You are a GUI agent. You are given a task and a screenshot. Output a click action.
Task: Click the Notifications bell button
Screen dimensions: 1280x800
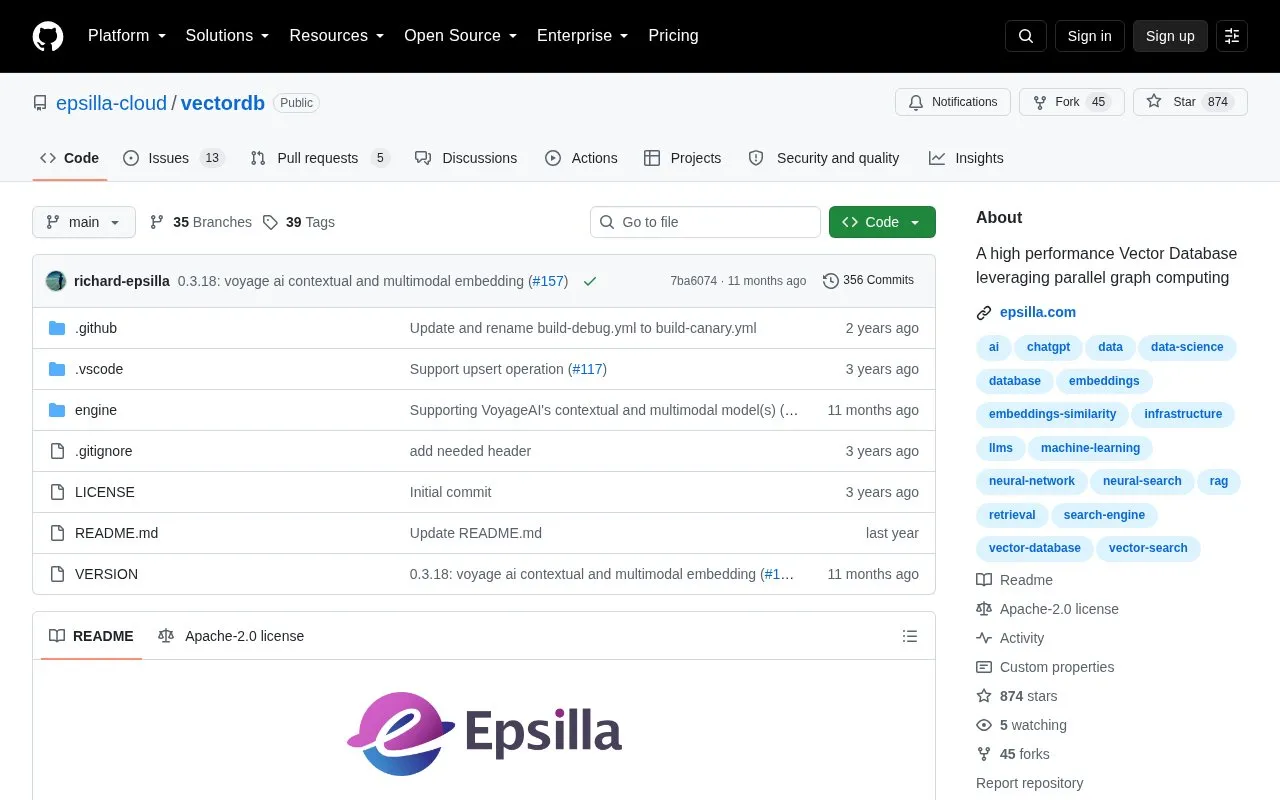953,102
